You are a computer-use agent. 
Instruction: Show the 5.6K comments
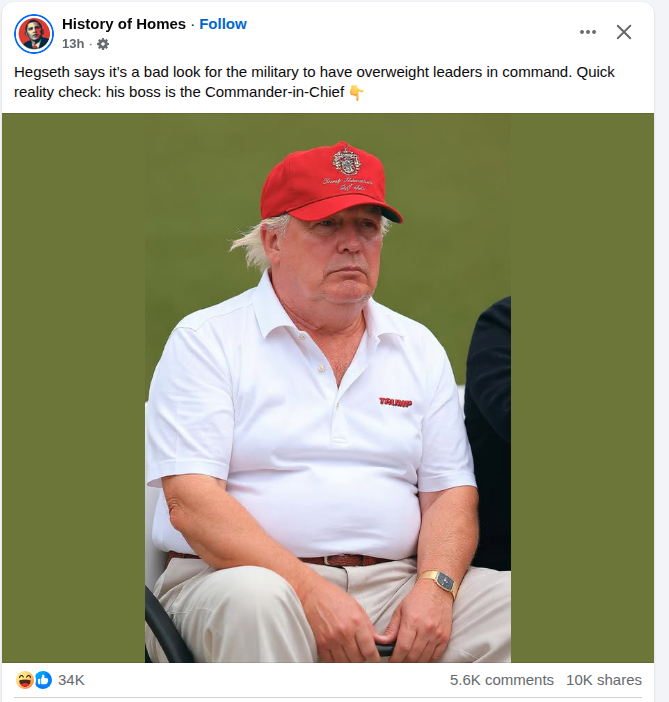click(502, 680)
